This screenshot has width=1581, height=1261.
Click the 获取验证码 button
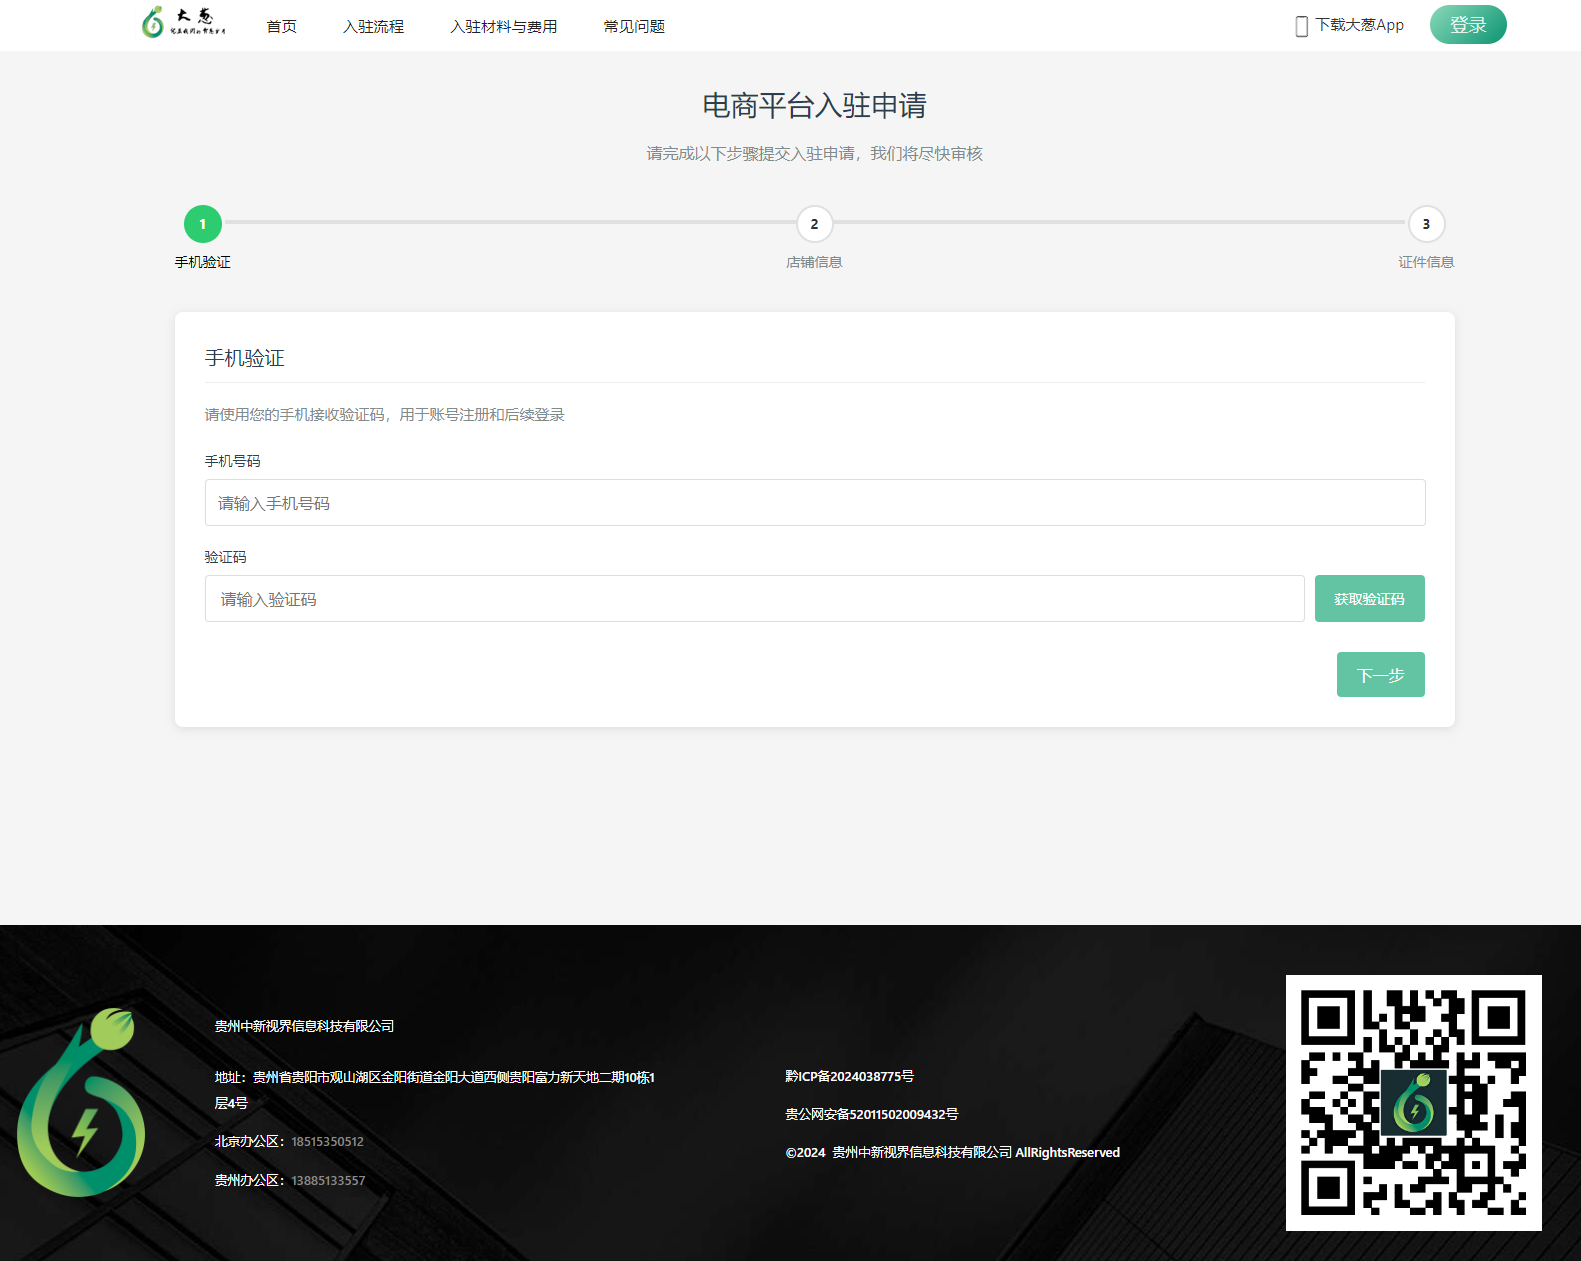[x=1369, y=598]
